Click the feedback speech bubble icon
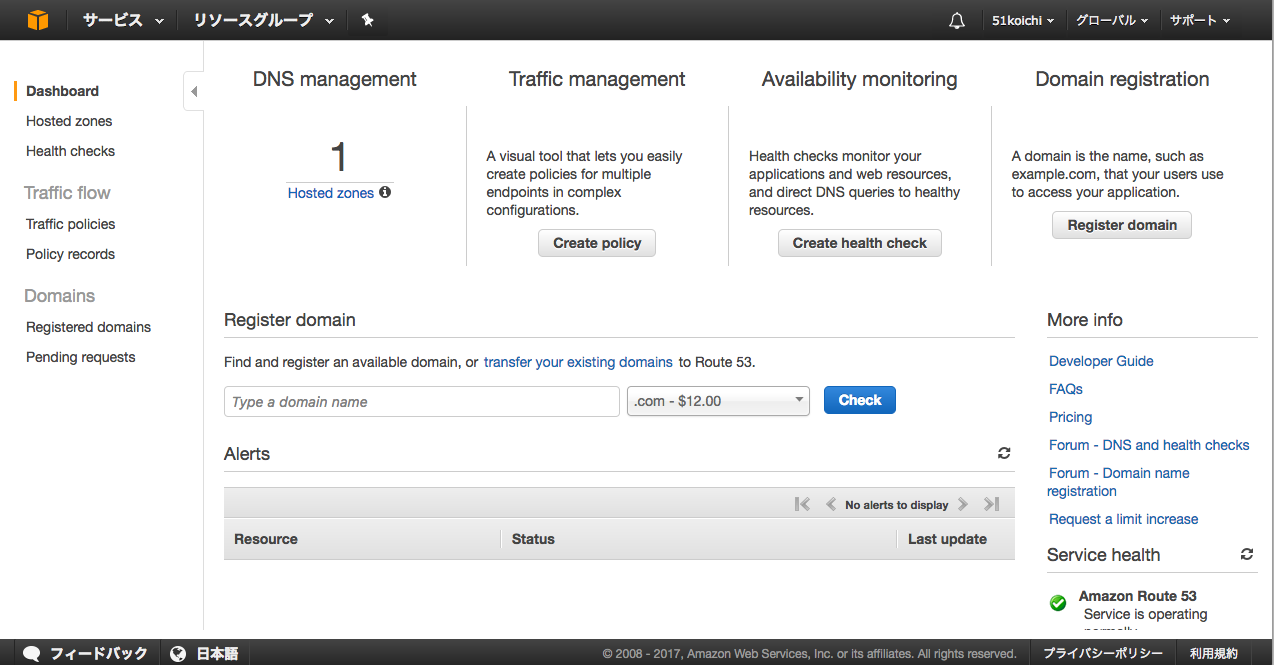 [x=31, y=653]
